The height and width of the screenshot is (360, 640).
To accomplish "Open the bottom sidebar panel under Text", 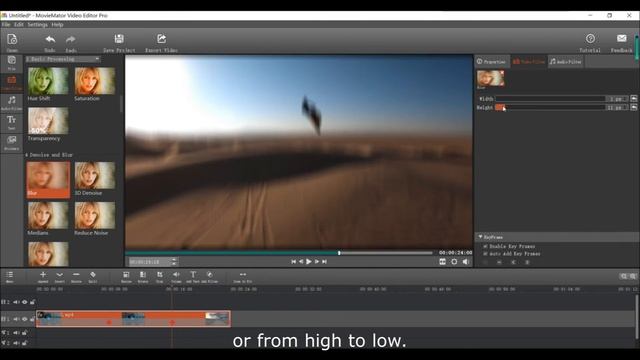I will (x=11, y=142).
